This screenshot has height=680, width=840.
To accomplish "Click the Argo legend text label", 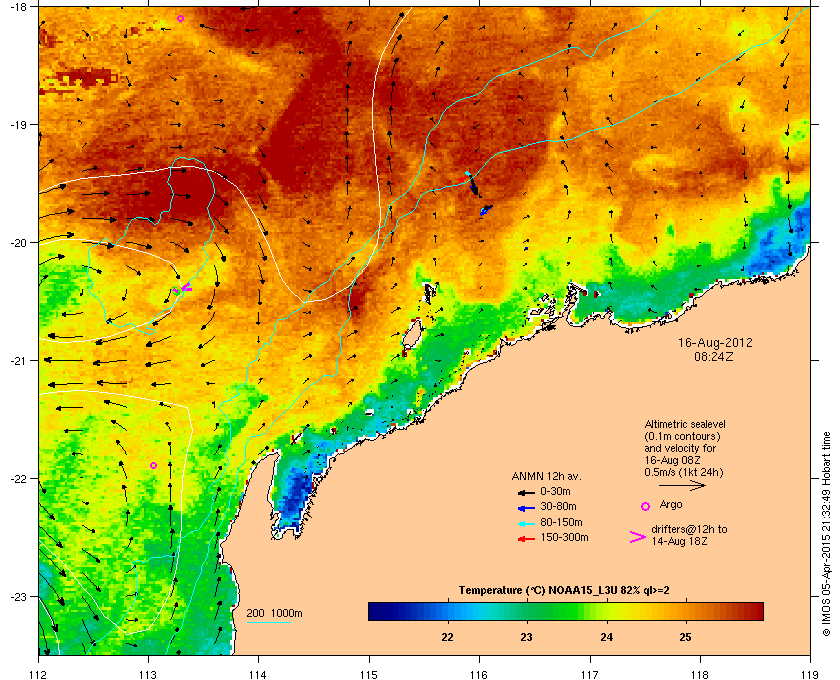I will point(671,504).
